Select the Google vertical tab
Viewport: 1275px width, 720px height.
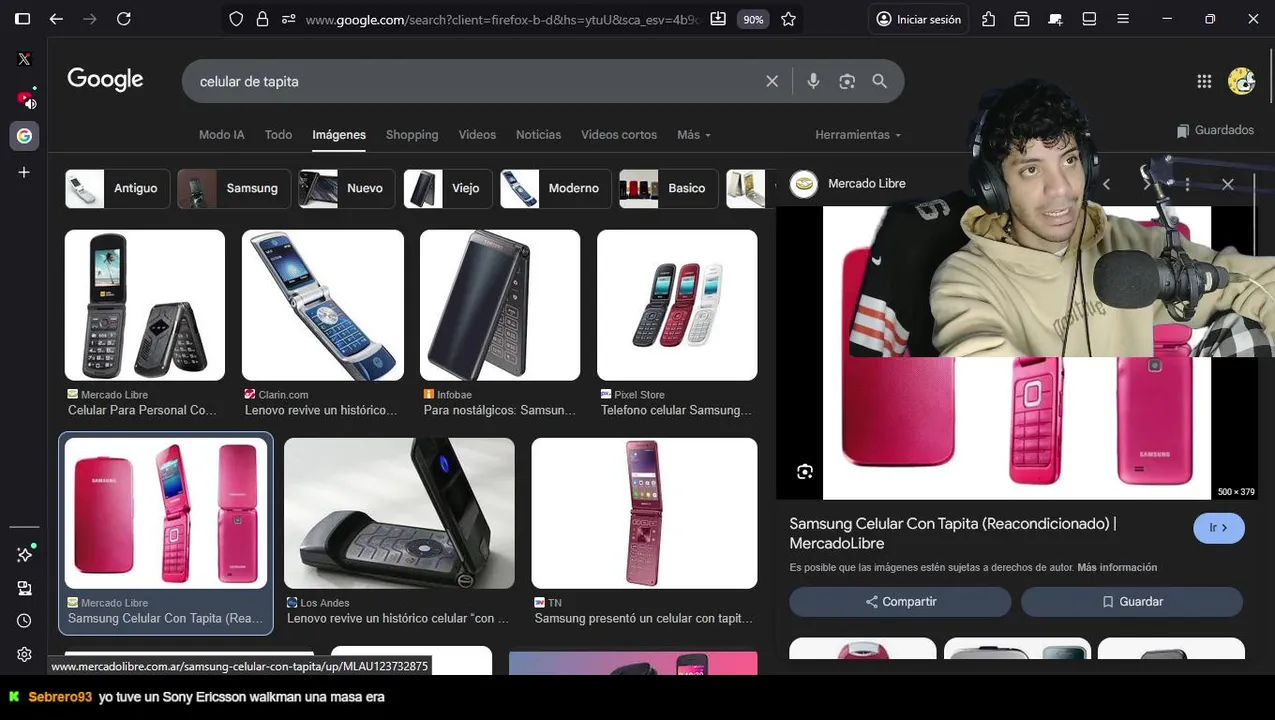(x=24, y=136)
